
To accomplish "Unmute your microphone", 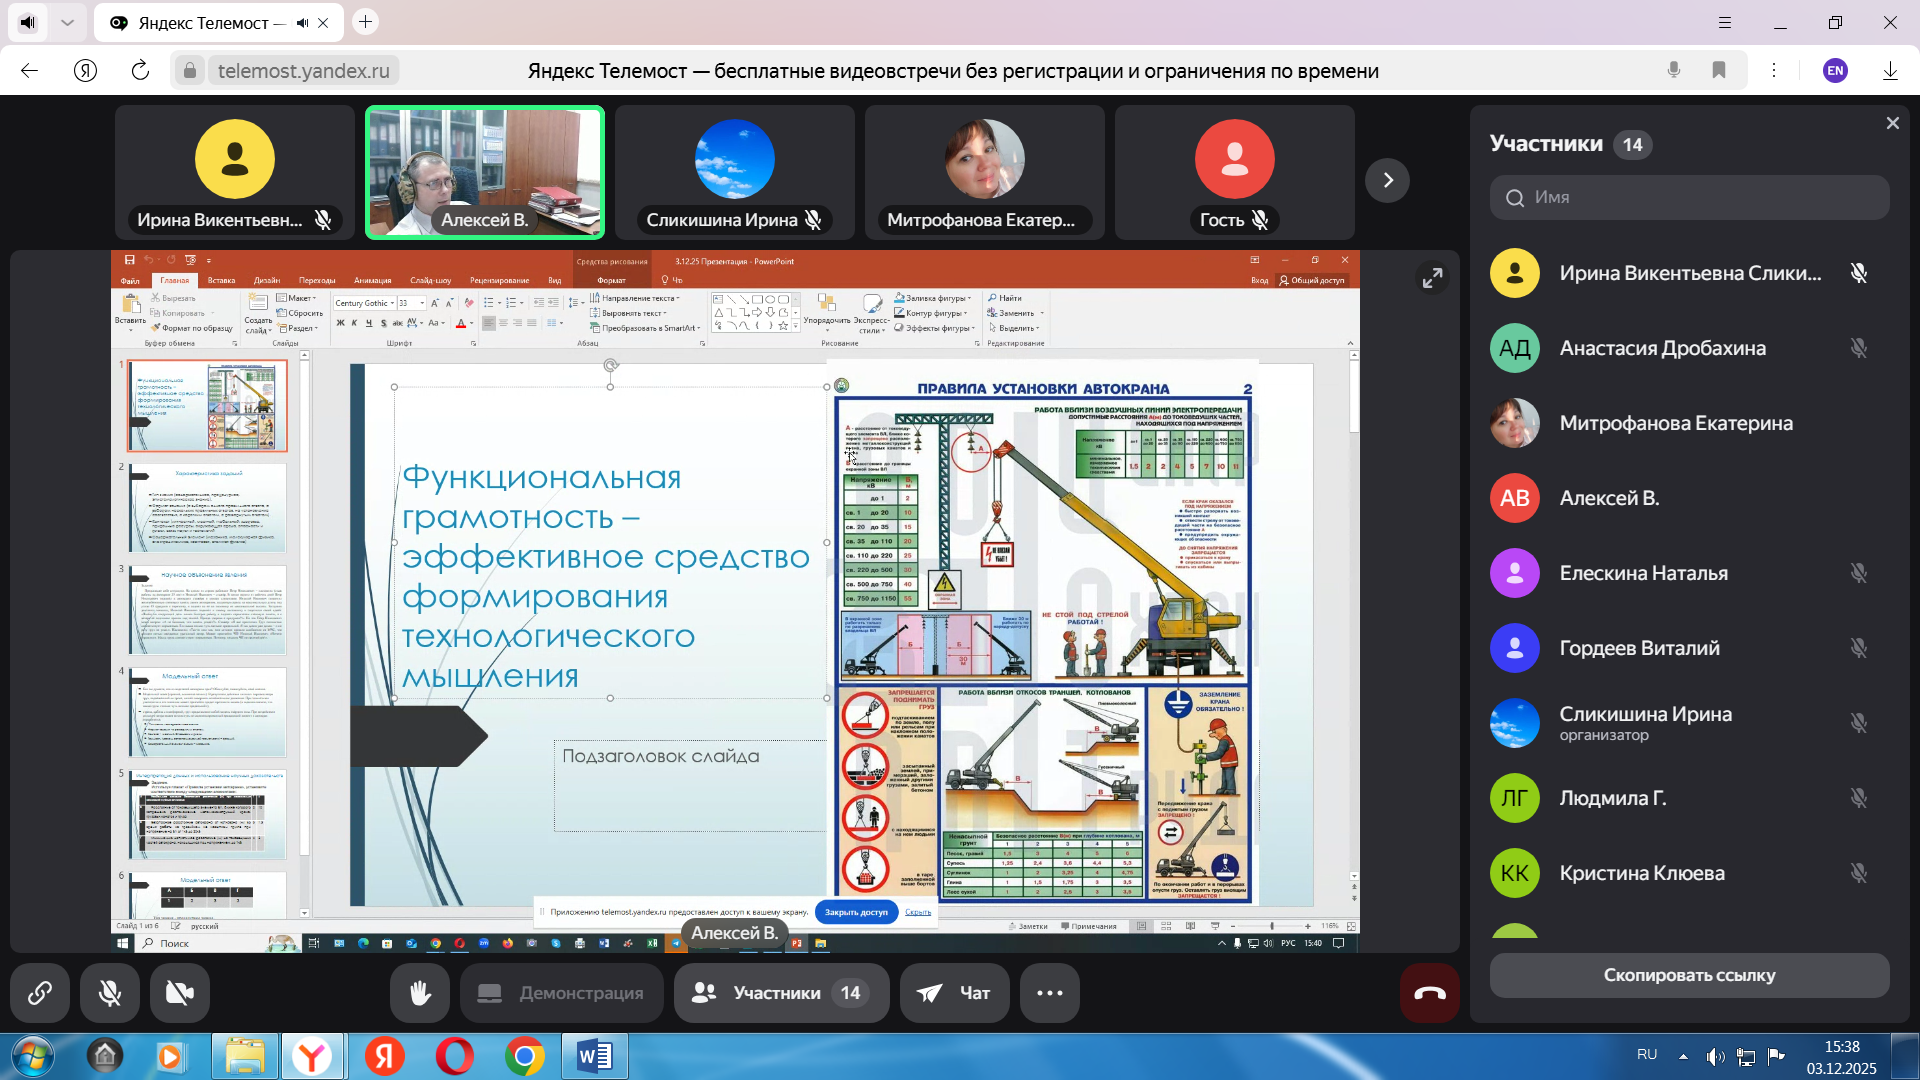I will [110, 993].
